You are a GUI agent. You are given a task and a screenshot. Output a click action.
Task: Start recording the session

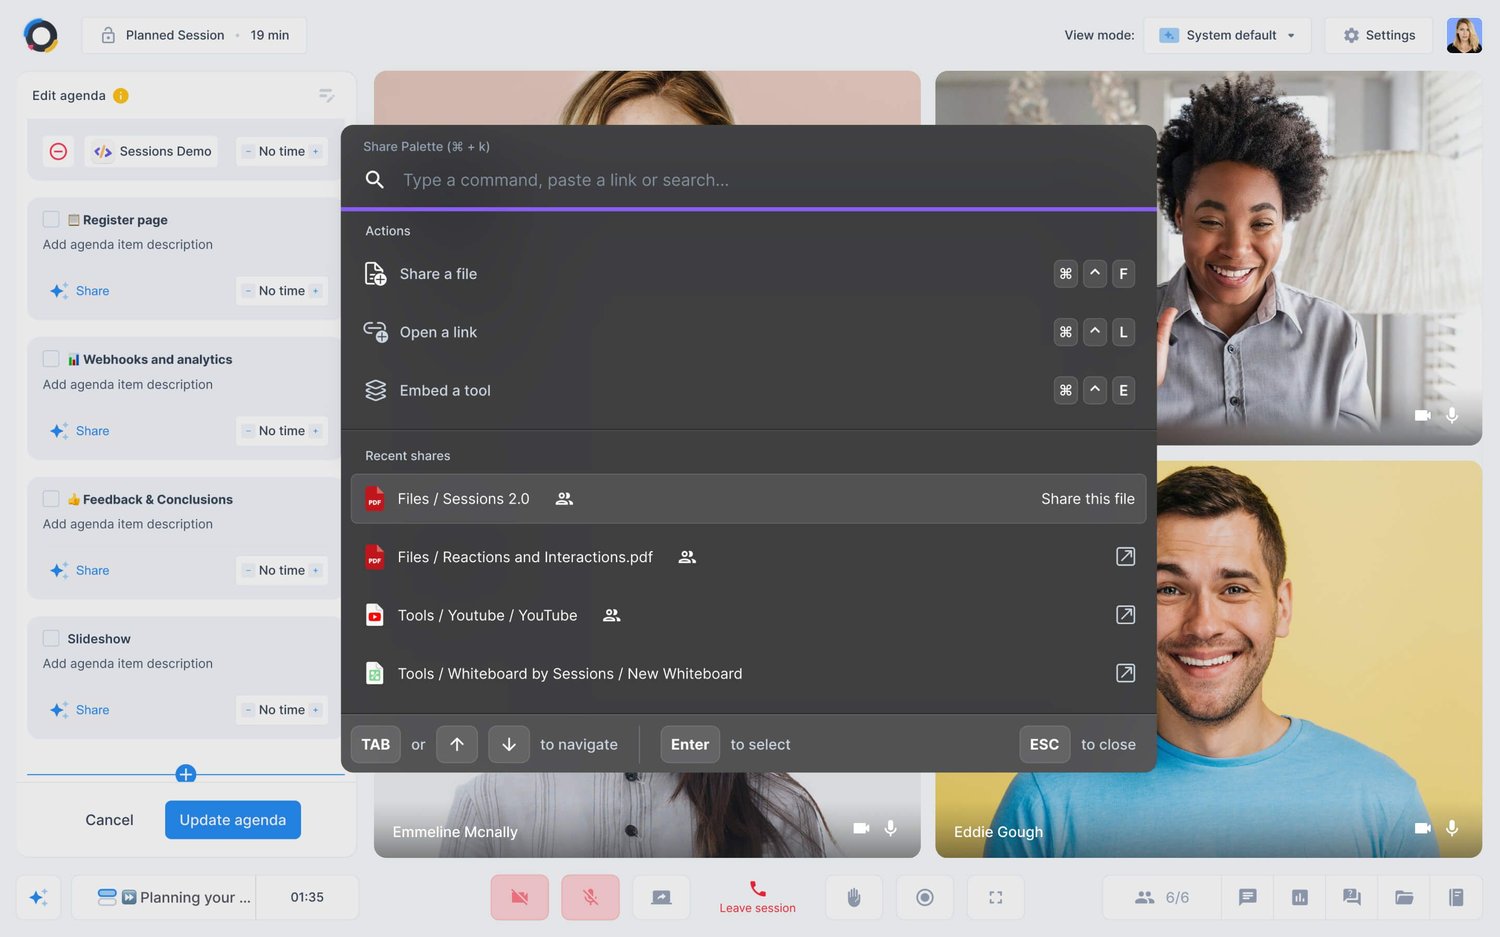(x=925, y=897)
